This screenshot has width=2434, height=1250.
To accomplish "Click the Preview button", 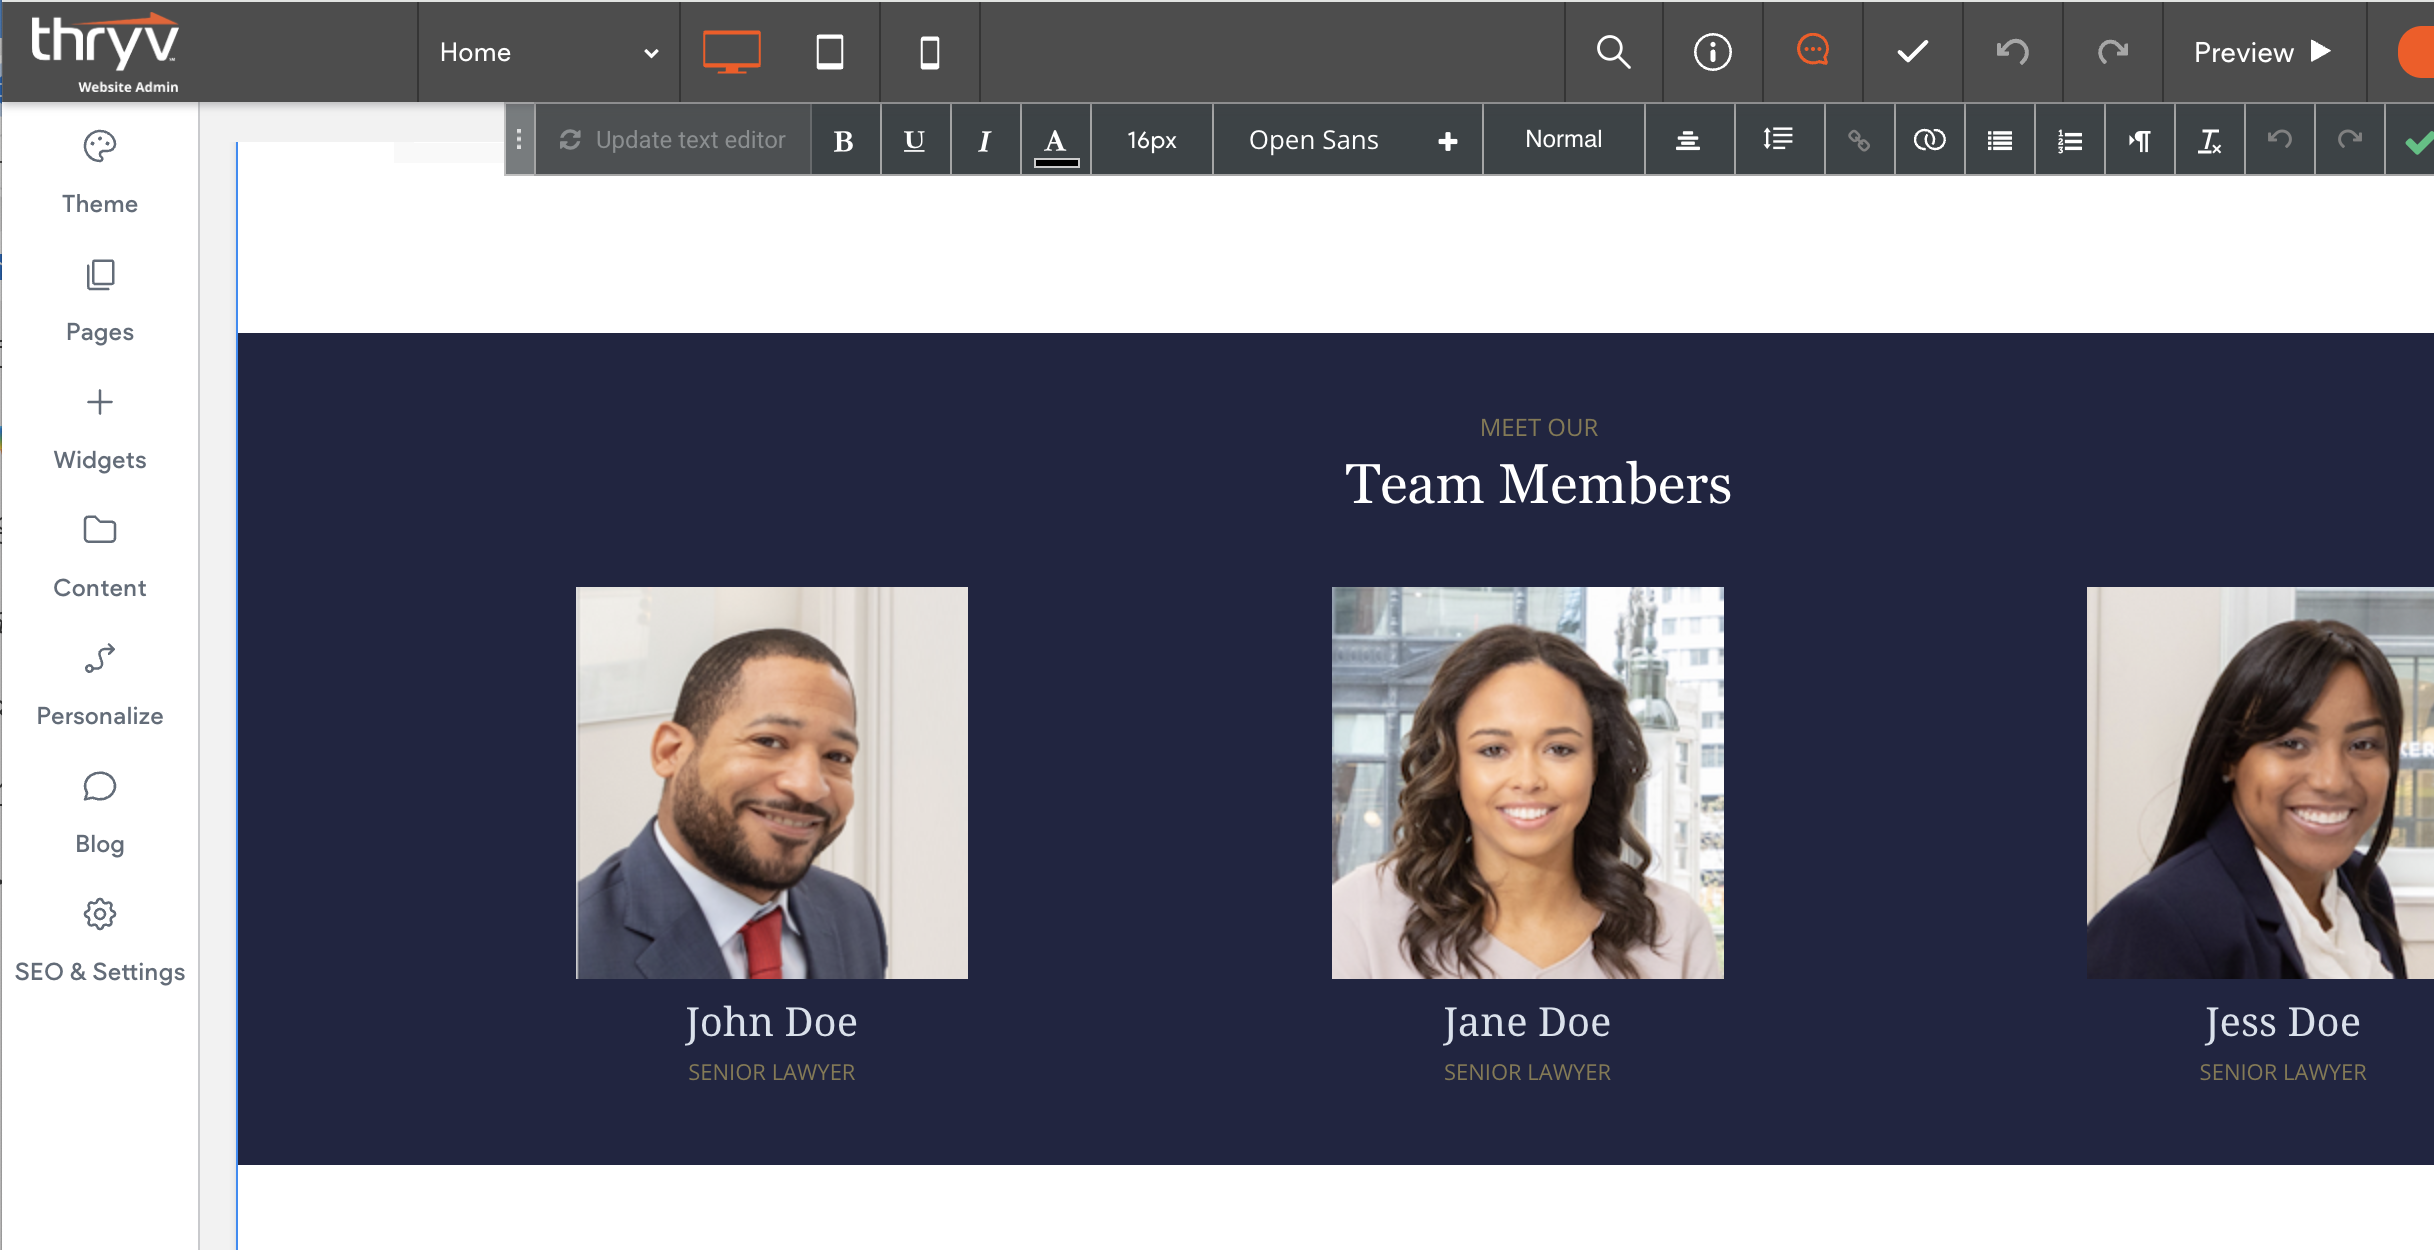I will (2262, 52).
